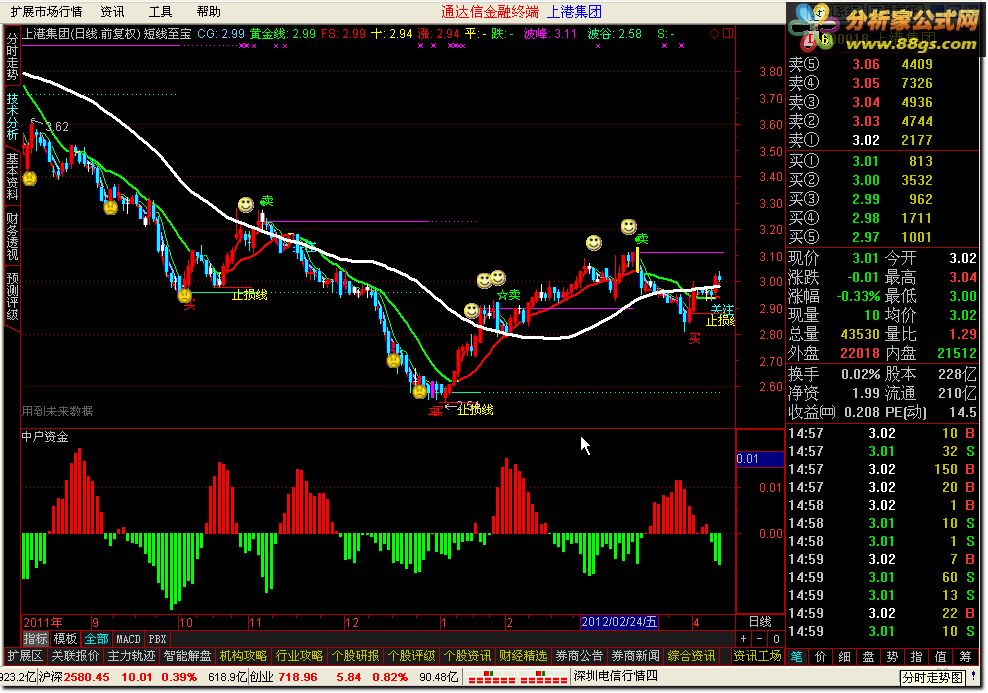Open the 预测评级 side tab
Image resolution: width=988 pixels, height=693 pixels.
click(x=12, y=295)
